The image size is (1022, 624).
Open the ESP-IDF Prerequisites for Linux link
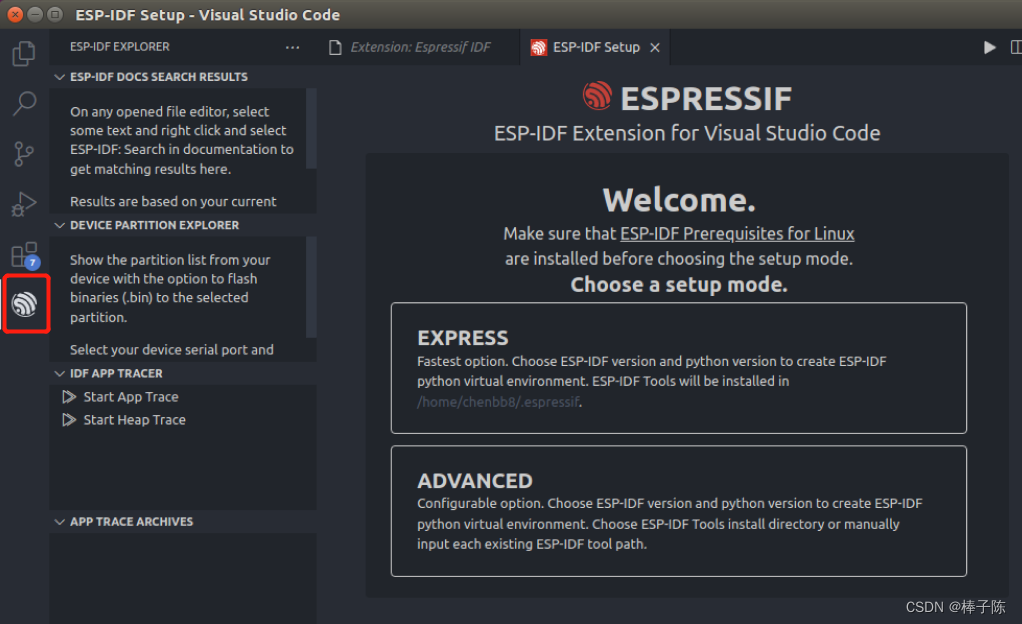pyautogui.click(x=737, y=233)
